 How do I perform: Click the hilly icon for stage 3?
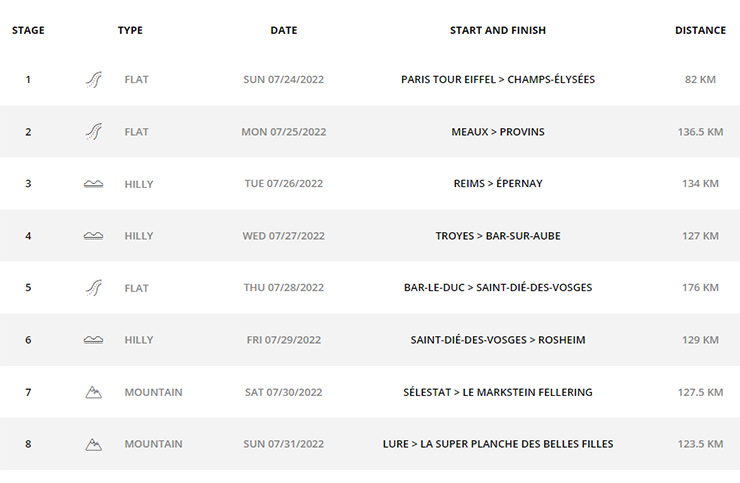click(x=93, y=184)
